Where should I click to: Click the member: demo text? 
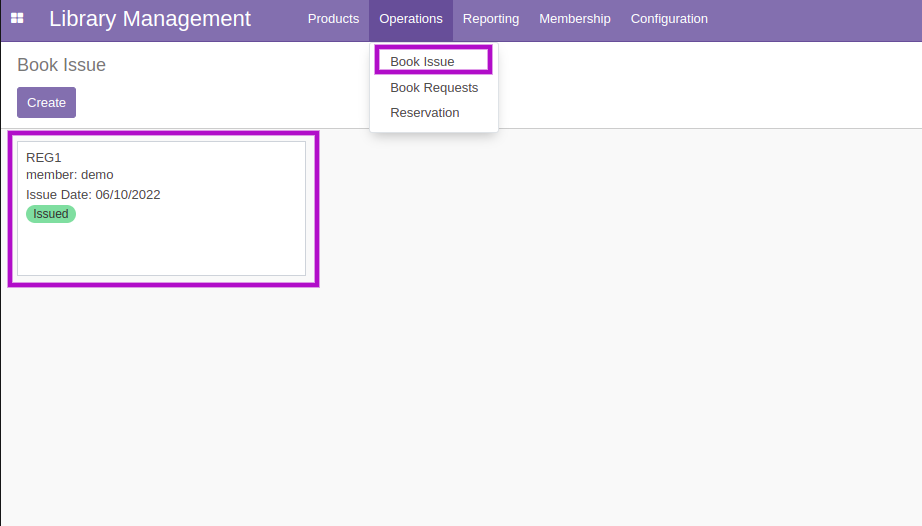70,175
